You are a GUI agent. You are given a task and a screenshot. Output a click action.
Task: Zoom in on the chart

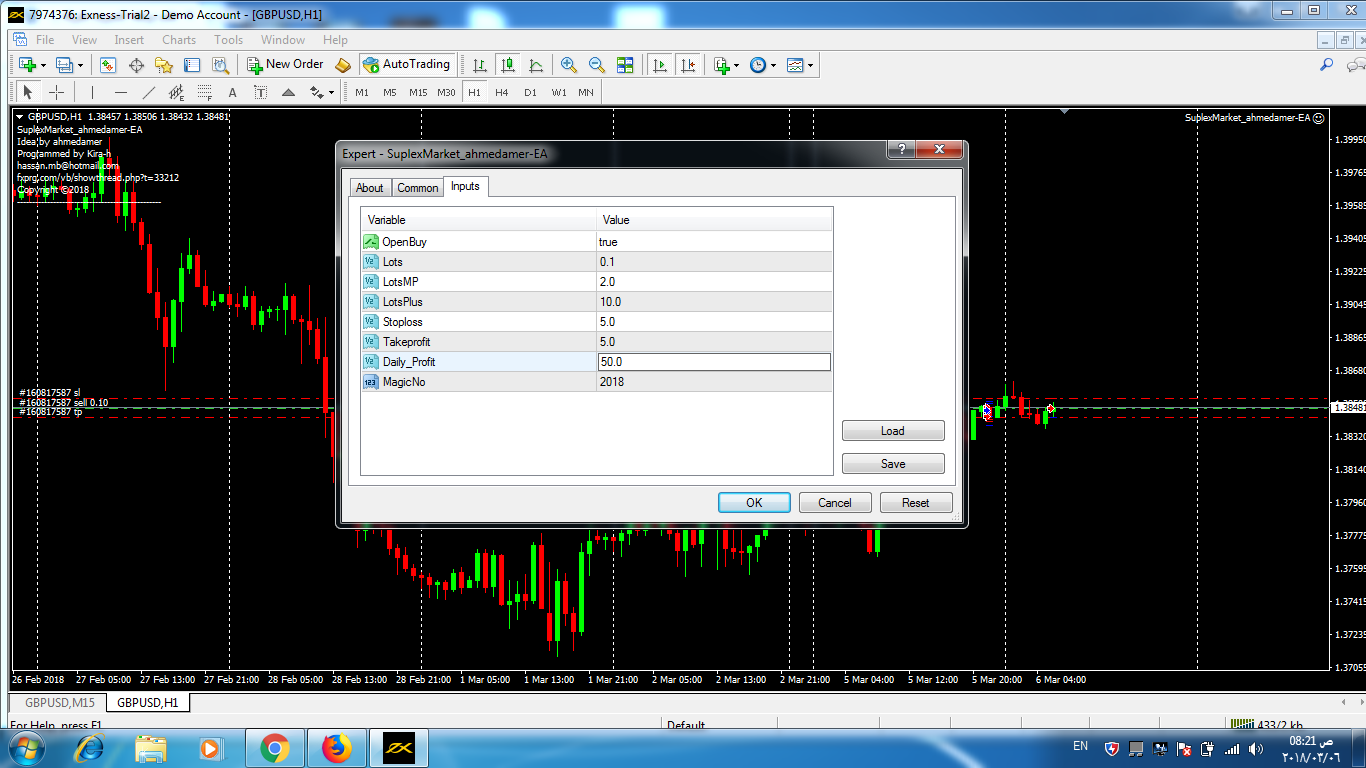569,65
